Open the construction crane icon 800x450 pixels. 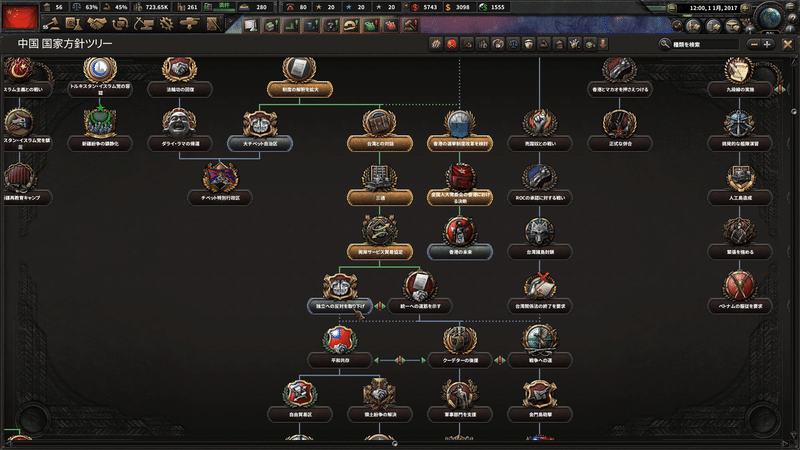[143, 23]
